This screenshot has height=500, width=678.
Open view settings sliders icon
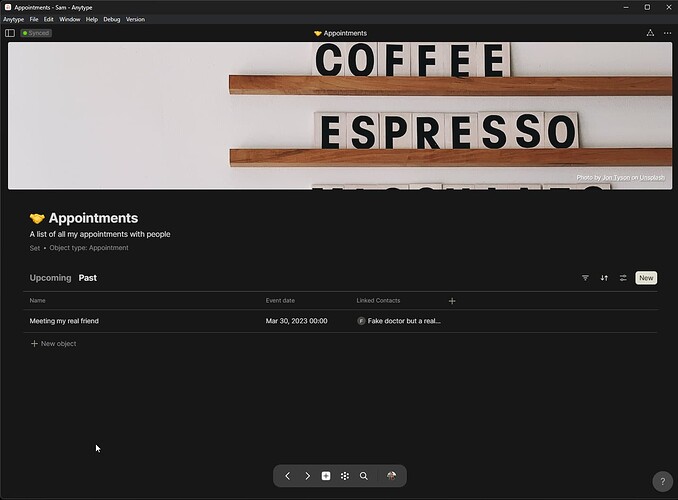[x=623, y=278]
